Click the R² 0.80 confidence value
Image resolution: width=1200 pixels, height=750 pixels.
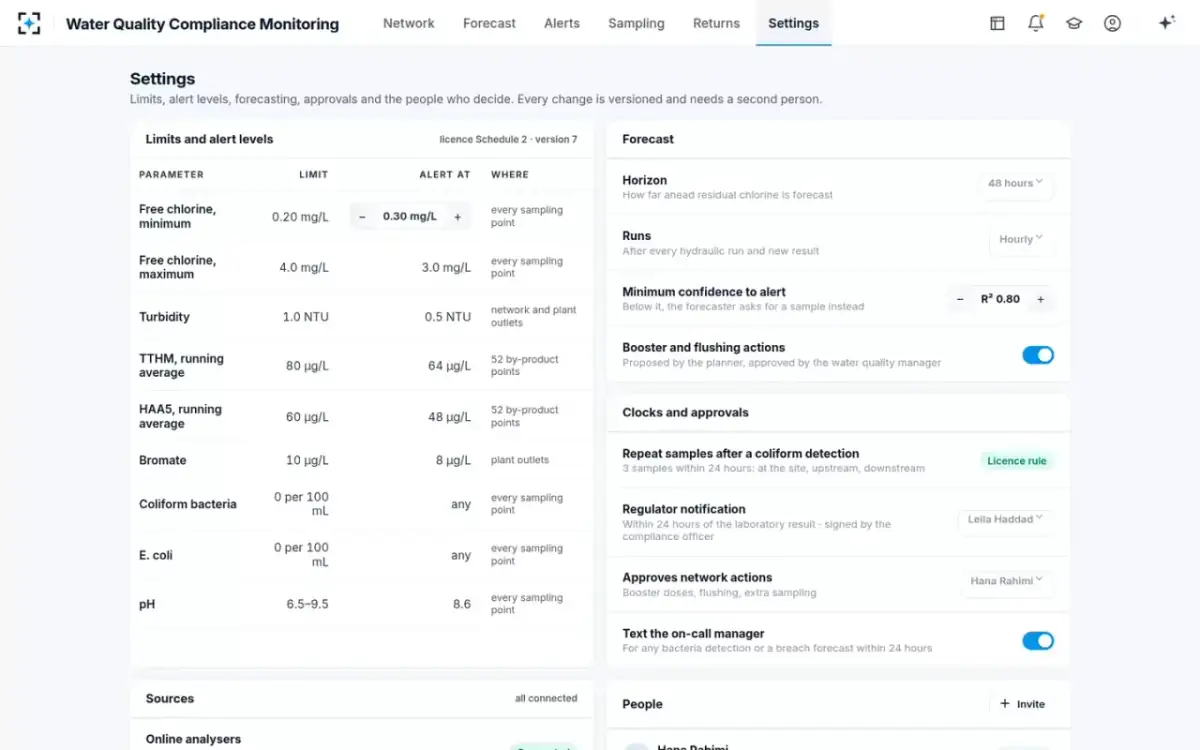click(x=1000, y=299)
